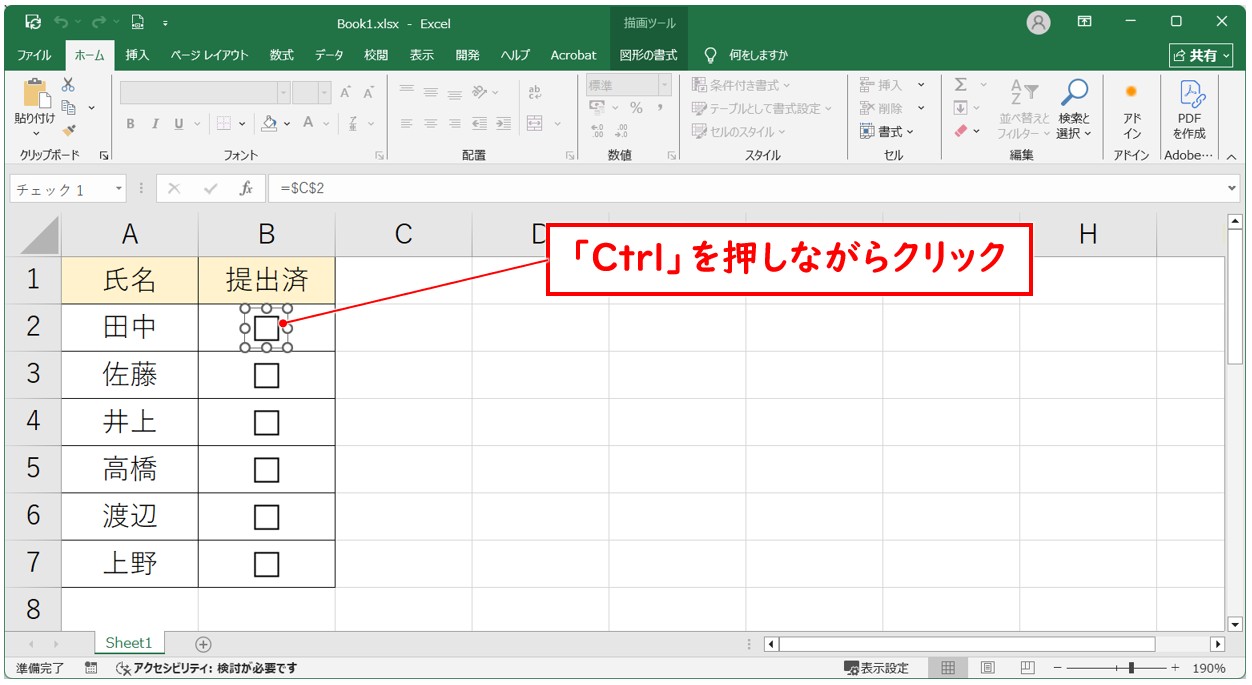
Task: Click the zoom out minus icon
Action: [1055, 668]
